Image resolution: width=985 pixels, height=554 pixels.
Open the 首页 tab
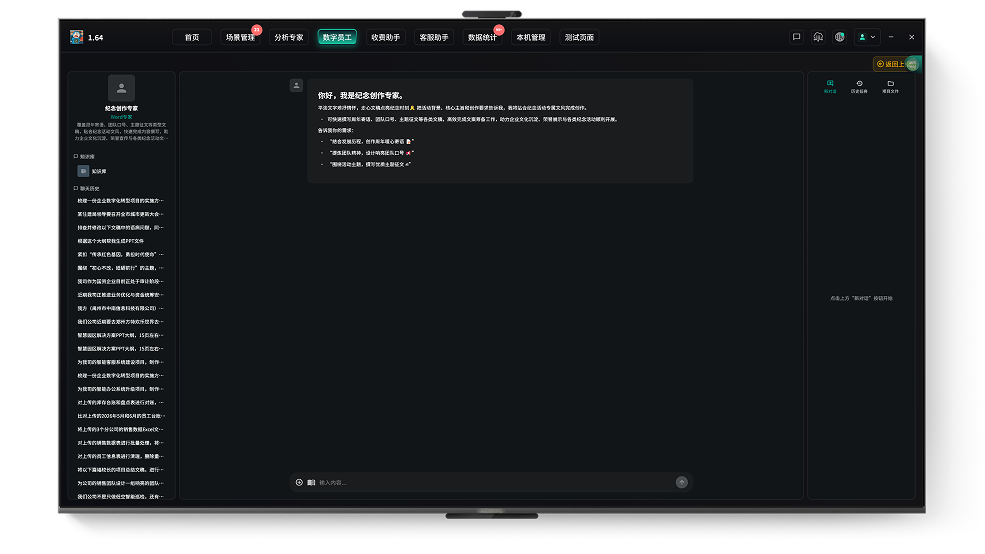pyautogui.click(x=192, y=38)
